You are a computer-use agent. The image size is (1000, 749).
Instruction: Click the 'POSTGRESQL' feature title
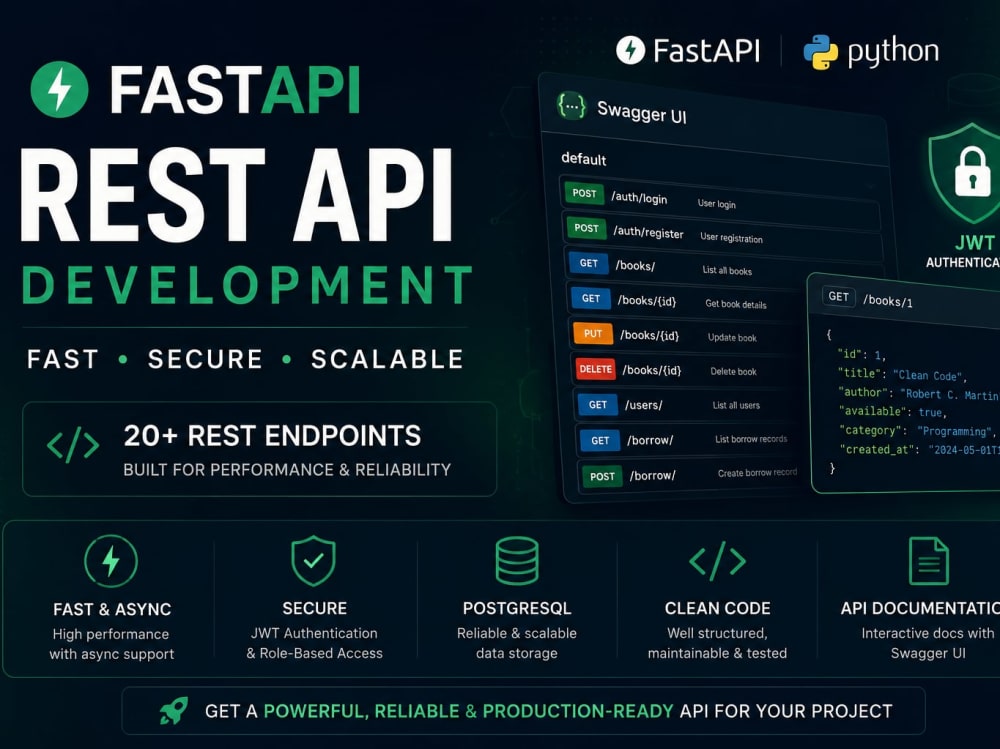[517, 608]
